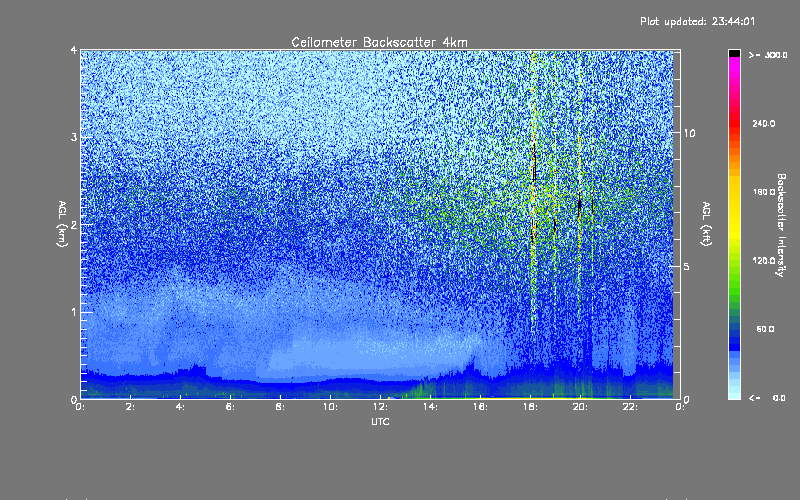
Task: Click the "10" kft altitude tick label
Action: [689, 133]
